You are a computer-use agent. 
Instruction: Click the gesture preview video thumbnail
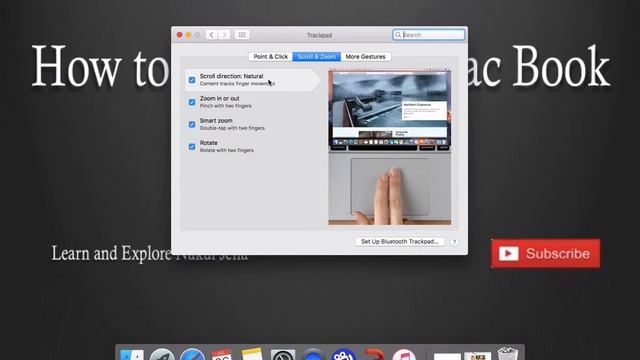pyautogui.click(x=389, y=147)
